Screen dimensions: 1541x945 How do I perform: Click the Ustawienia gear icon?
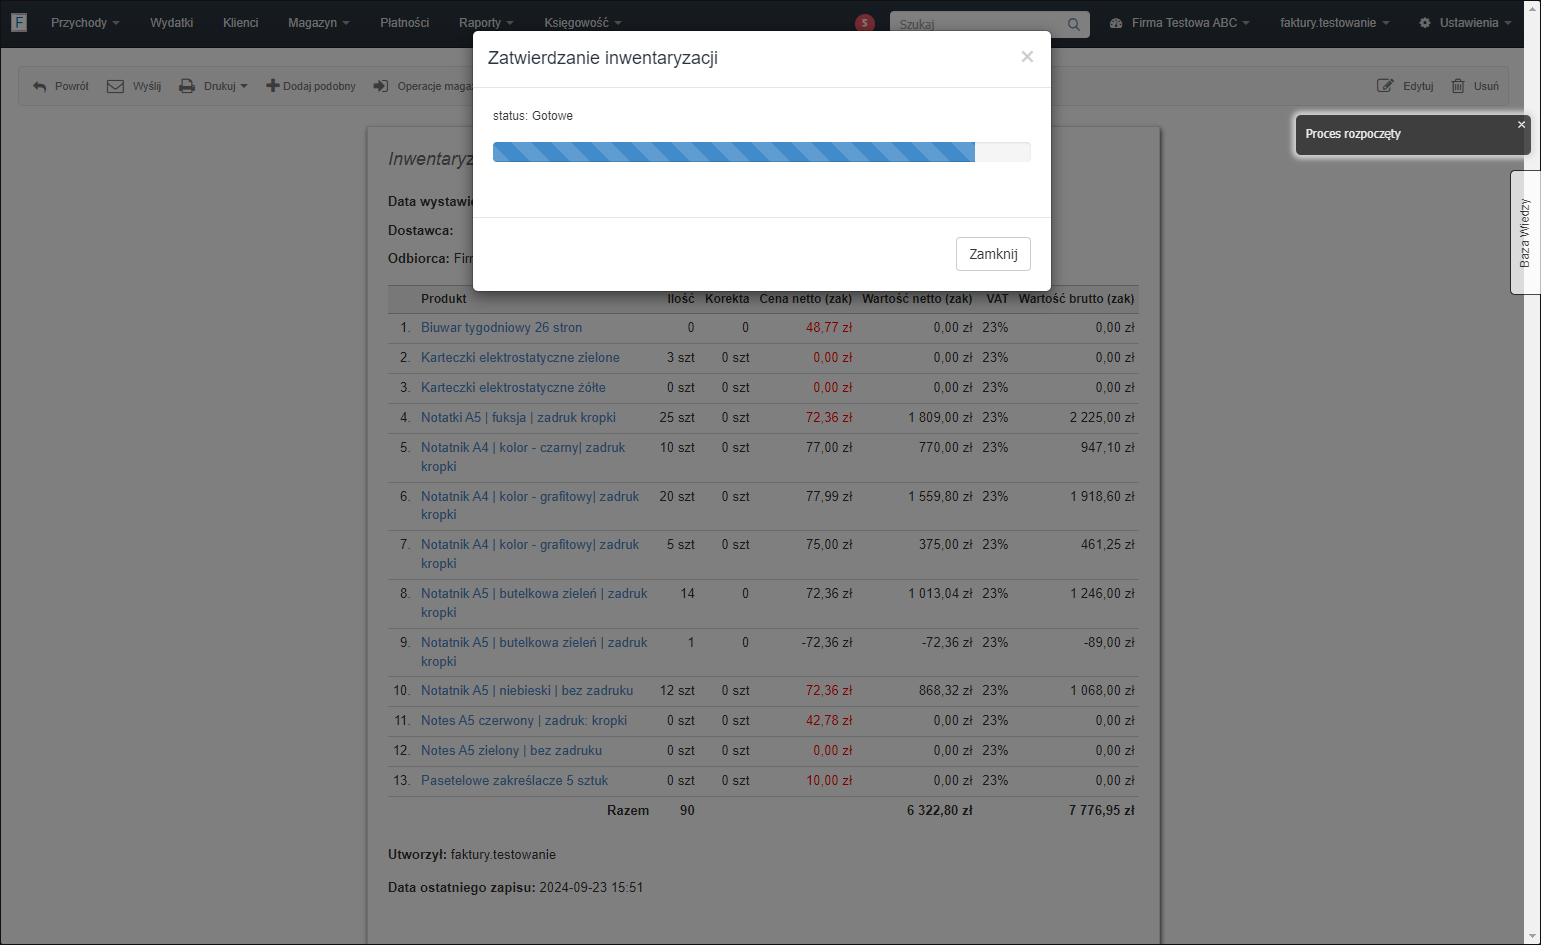1425,23
